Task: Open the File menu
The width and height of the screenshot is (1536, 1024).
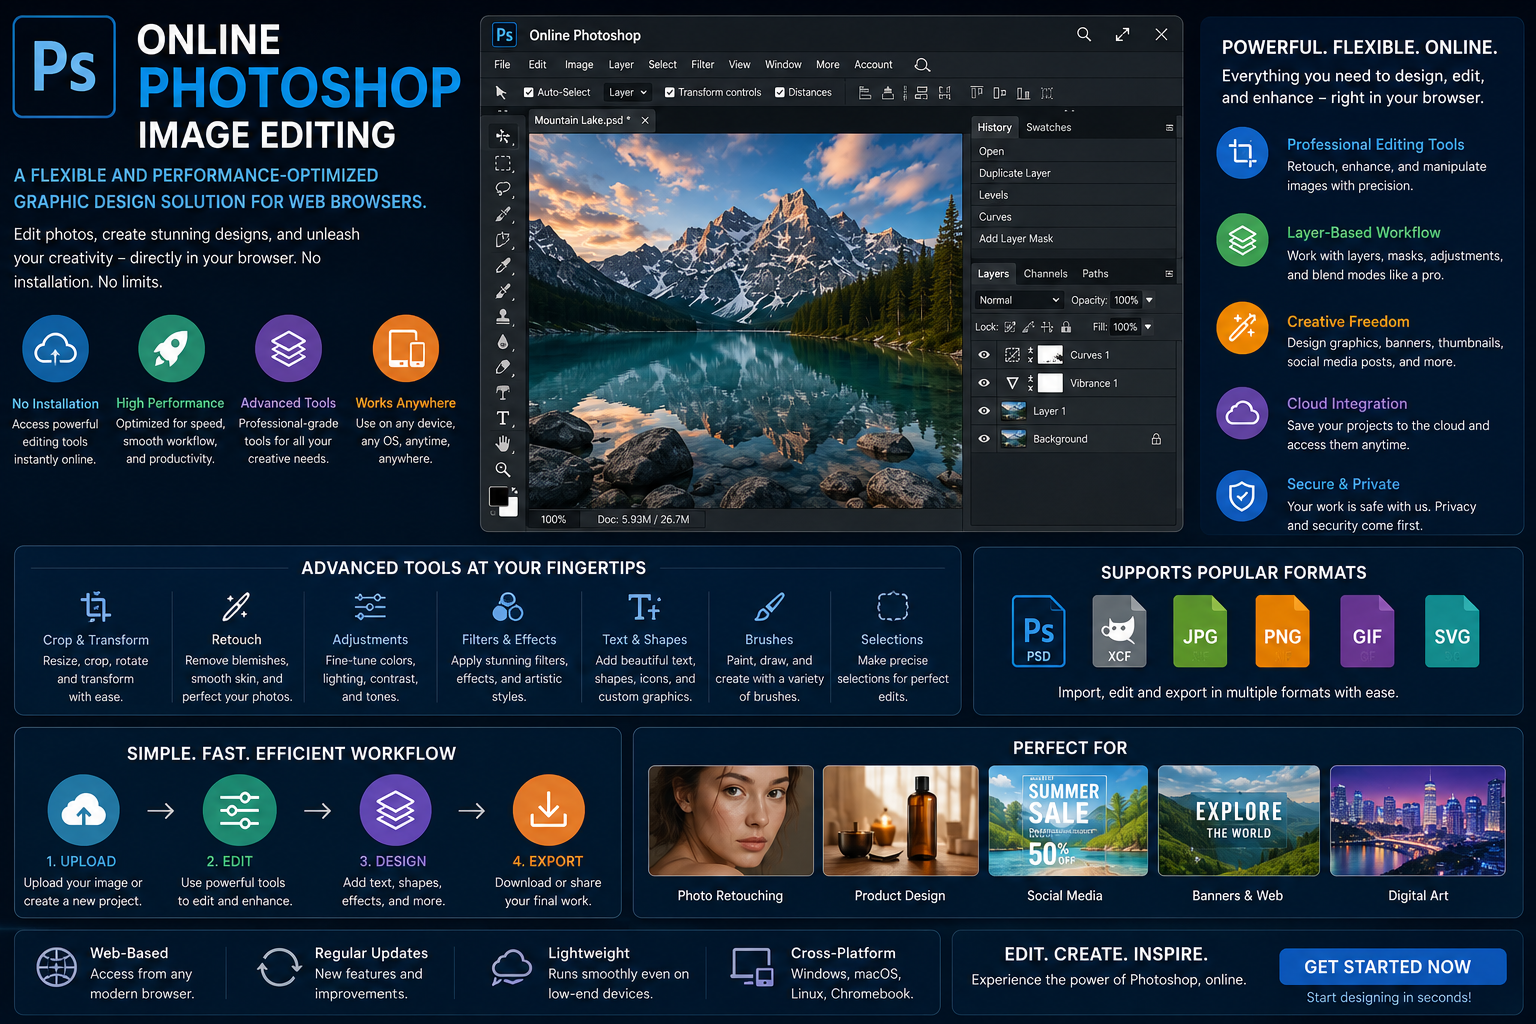Action: [502, 65]
